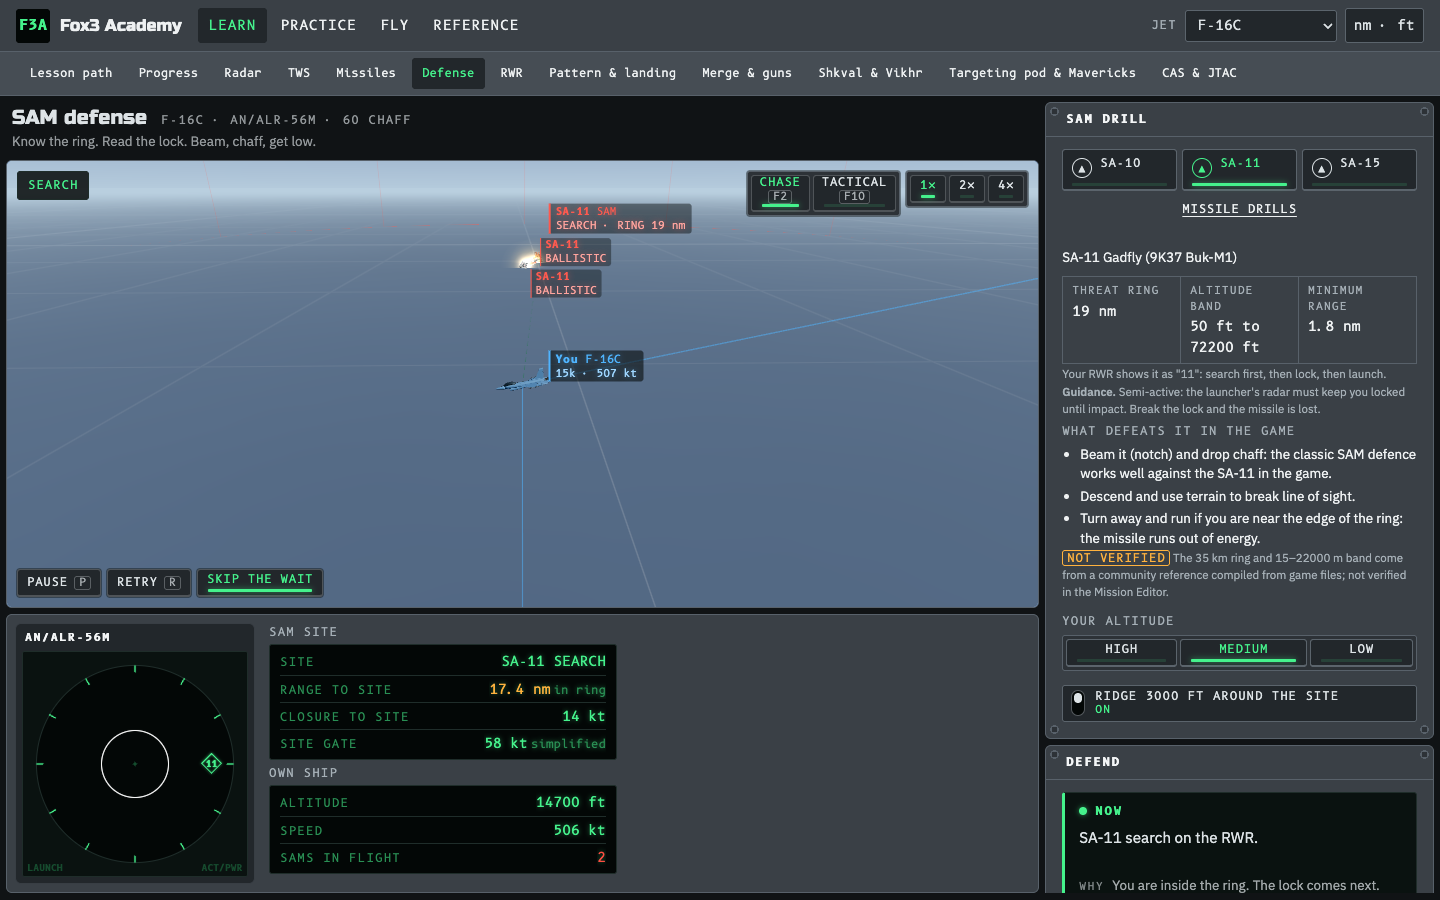Click the SA-11 launcher icon
Viewport: 1440px width, 900px height.
click(1202, 168)
